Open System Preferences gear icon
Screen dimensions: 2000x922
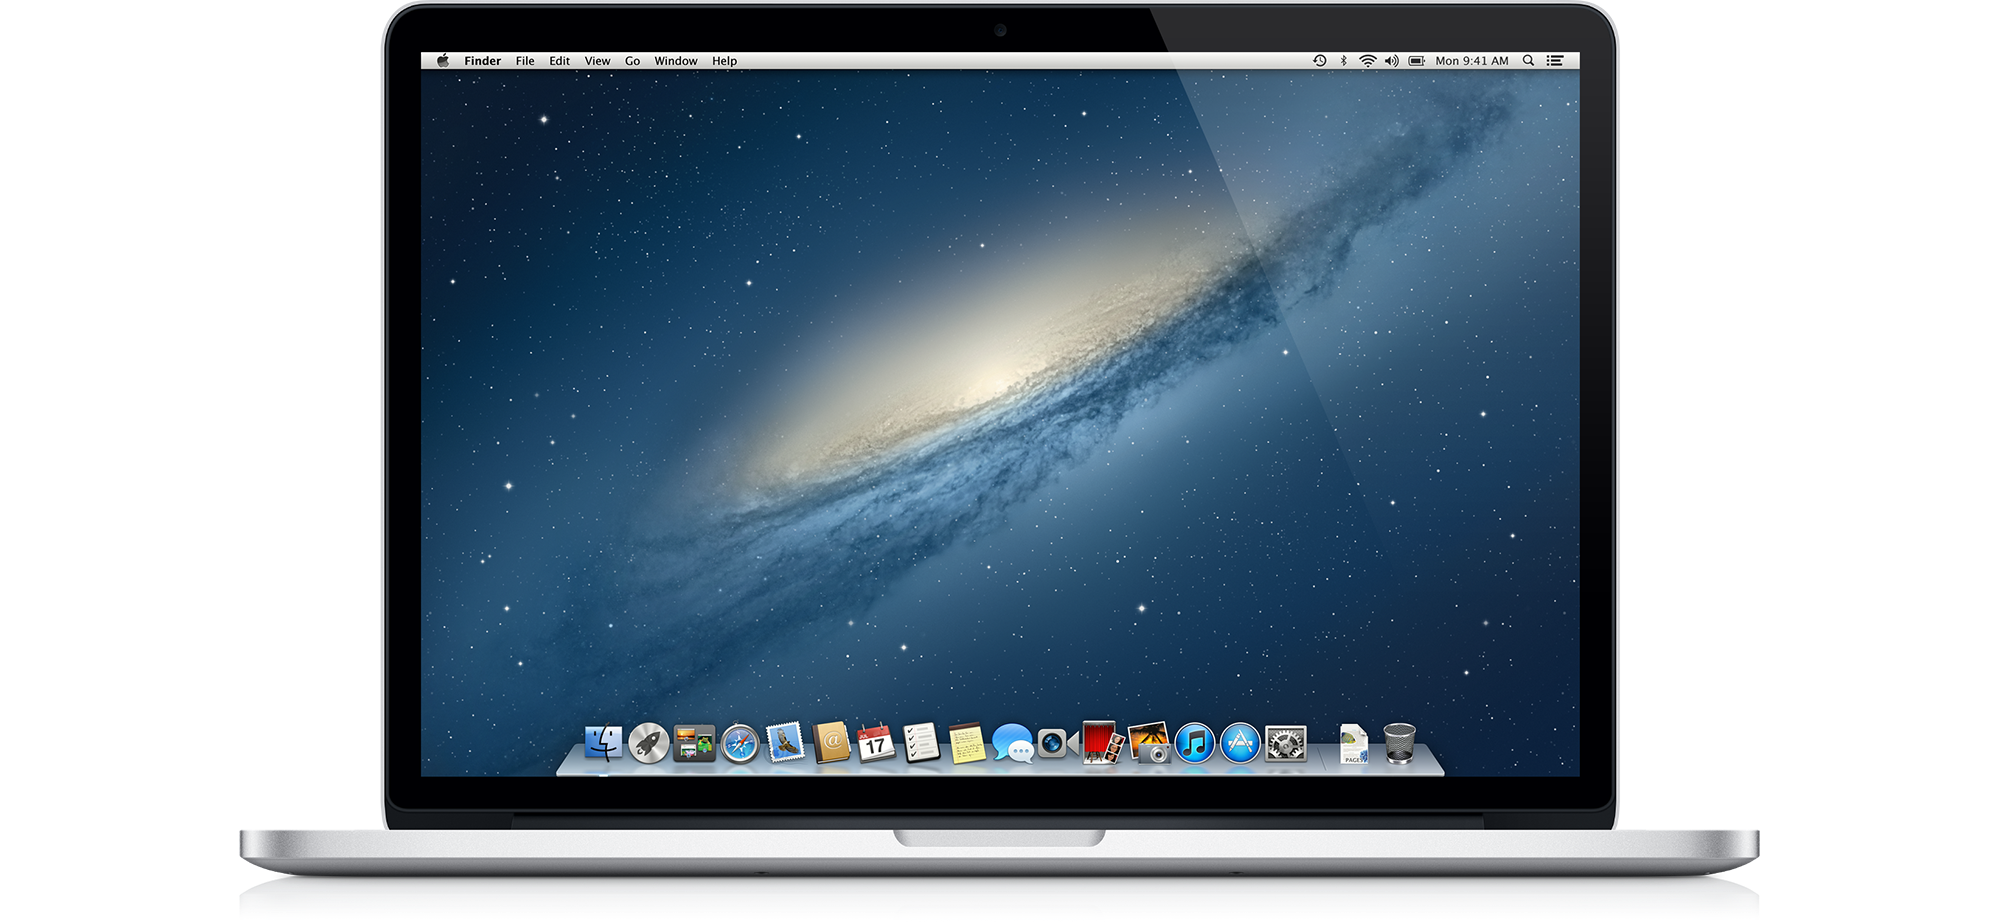click(1286, 744)
